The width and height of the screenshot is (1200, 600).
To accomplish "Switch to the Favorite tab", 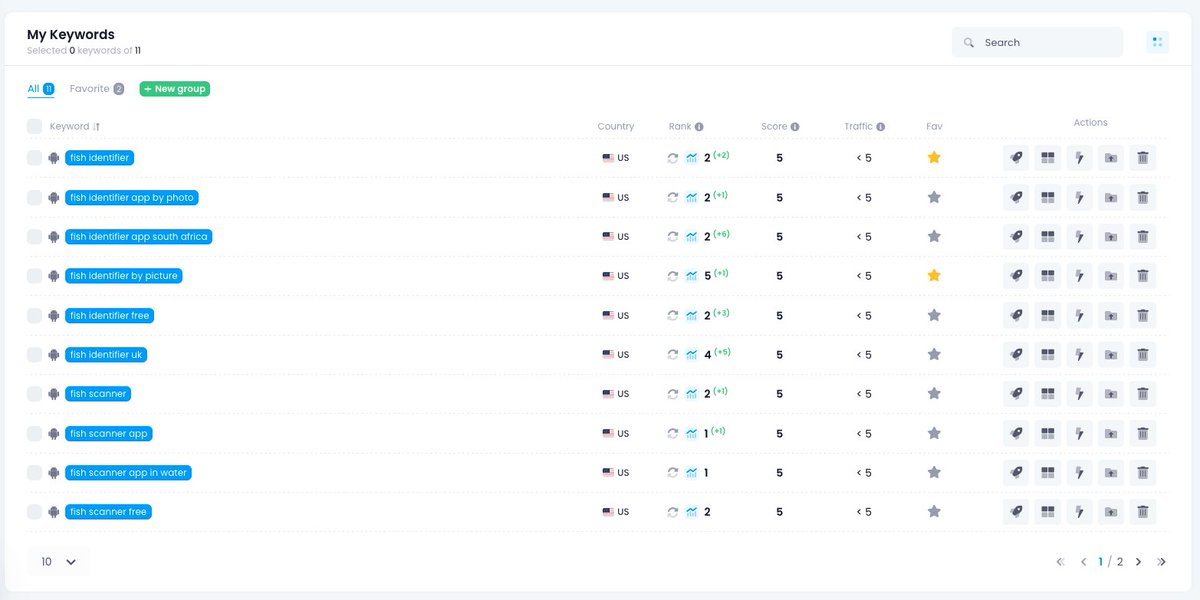I will coord(97,89).
